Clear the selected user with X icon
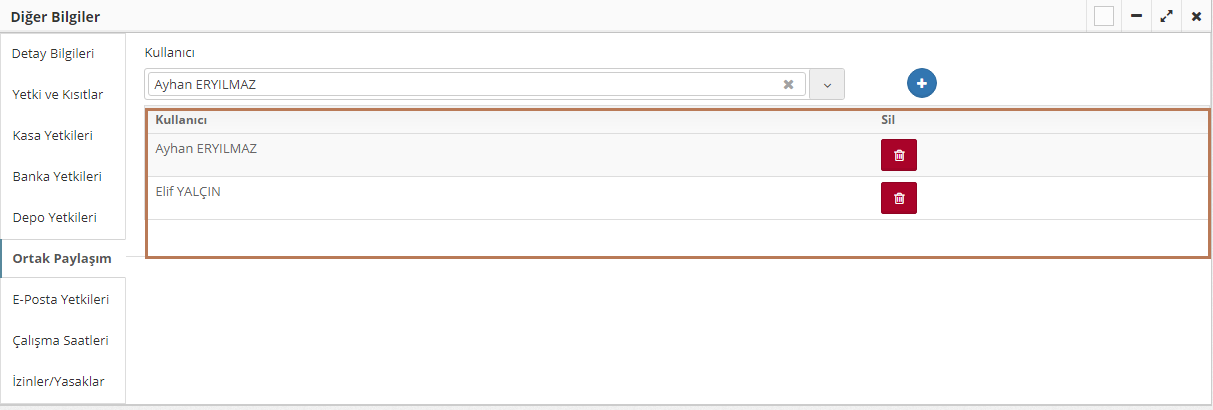The width and height of the screenshot is (1213, 410). pos(788,85)
